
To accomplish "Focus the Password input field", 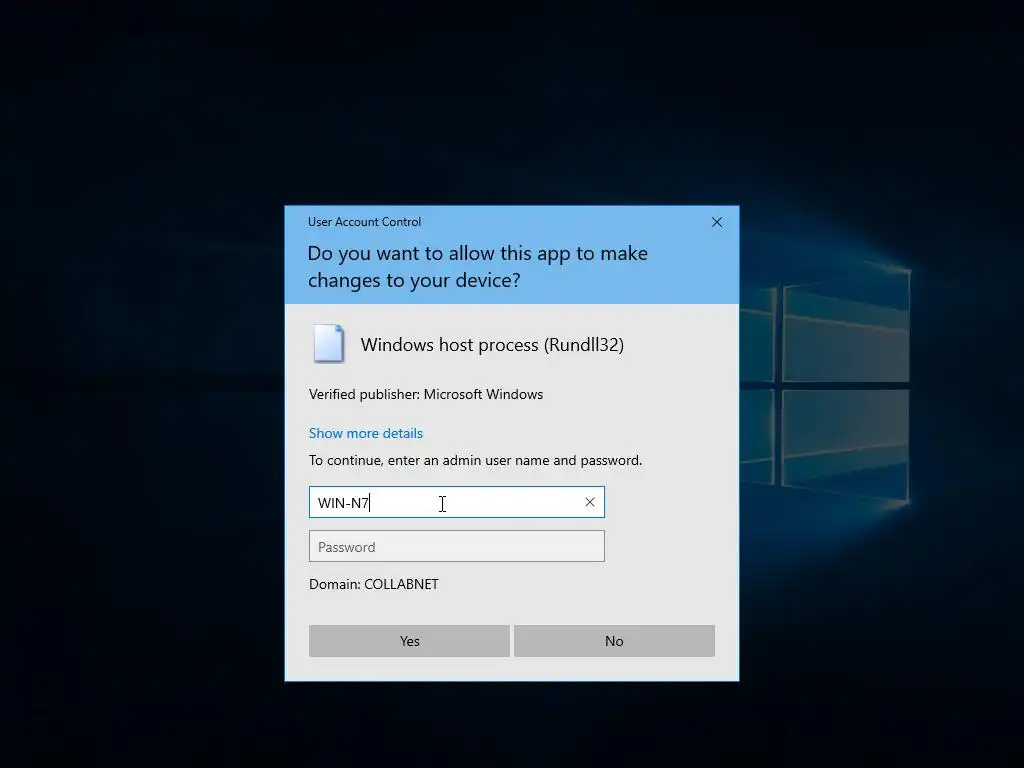I will pos(456,547).
